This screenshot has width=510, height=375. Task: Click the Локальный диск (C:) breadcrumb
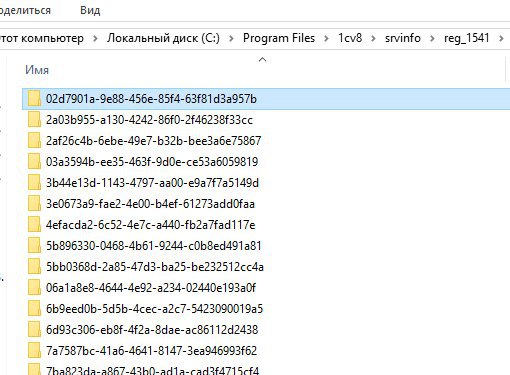click(163, 38)
